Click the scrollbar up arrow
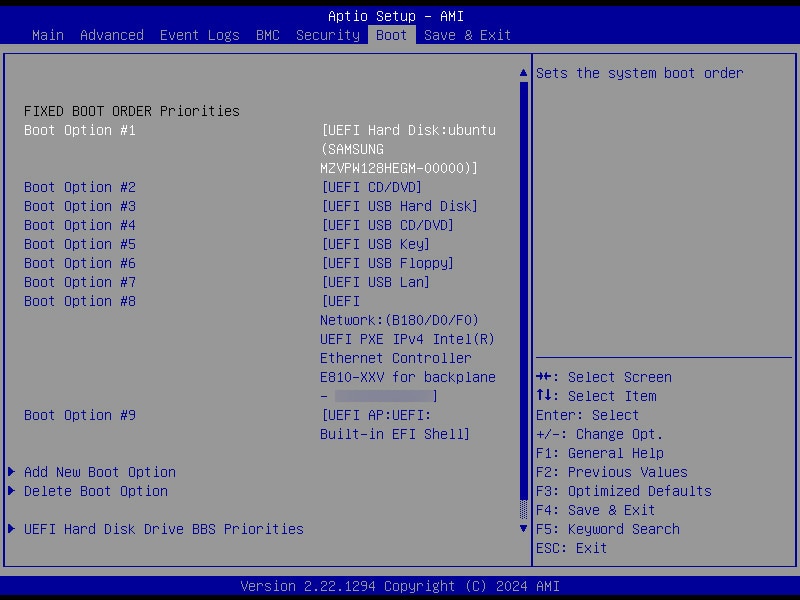800x600 pixels. click(x=523, y=73)
